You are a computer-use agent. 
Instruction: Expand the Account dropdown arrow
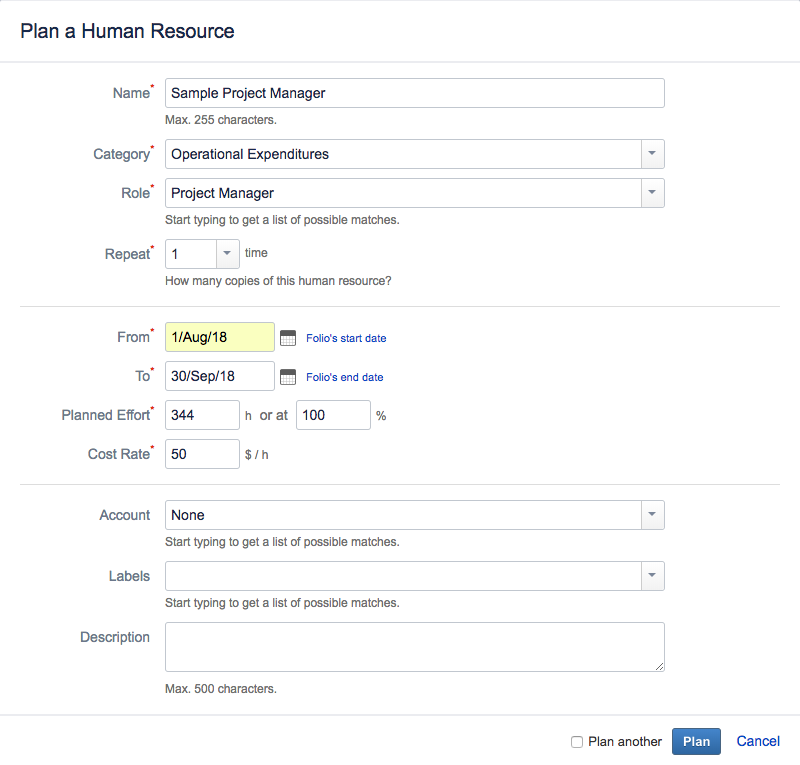[x=652, y=515]
